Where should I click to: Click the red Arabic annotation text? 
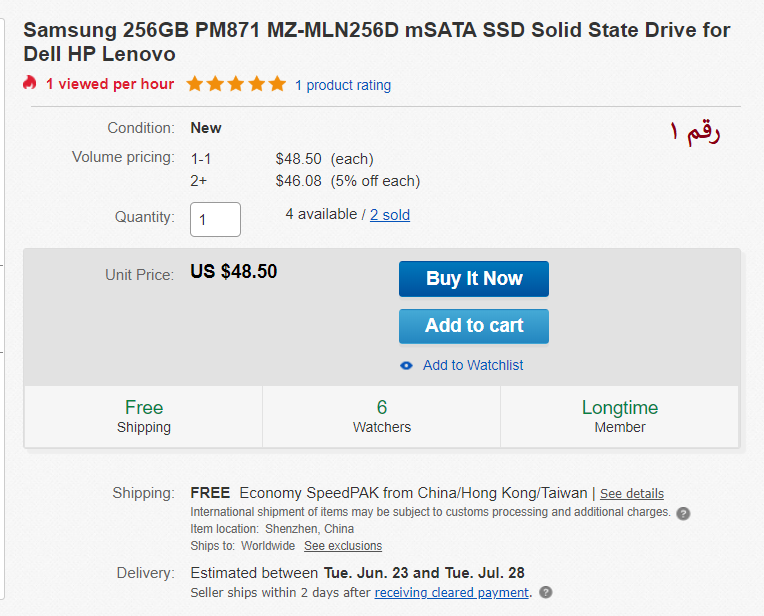pyautogui.click(x=695, y=131)
